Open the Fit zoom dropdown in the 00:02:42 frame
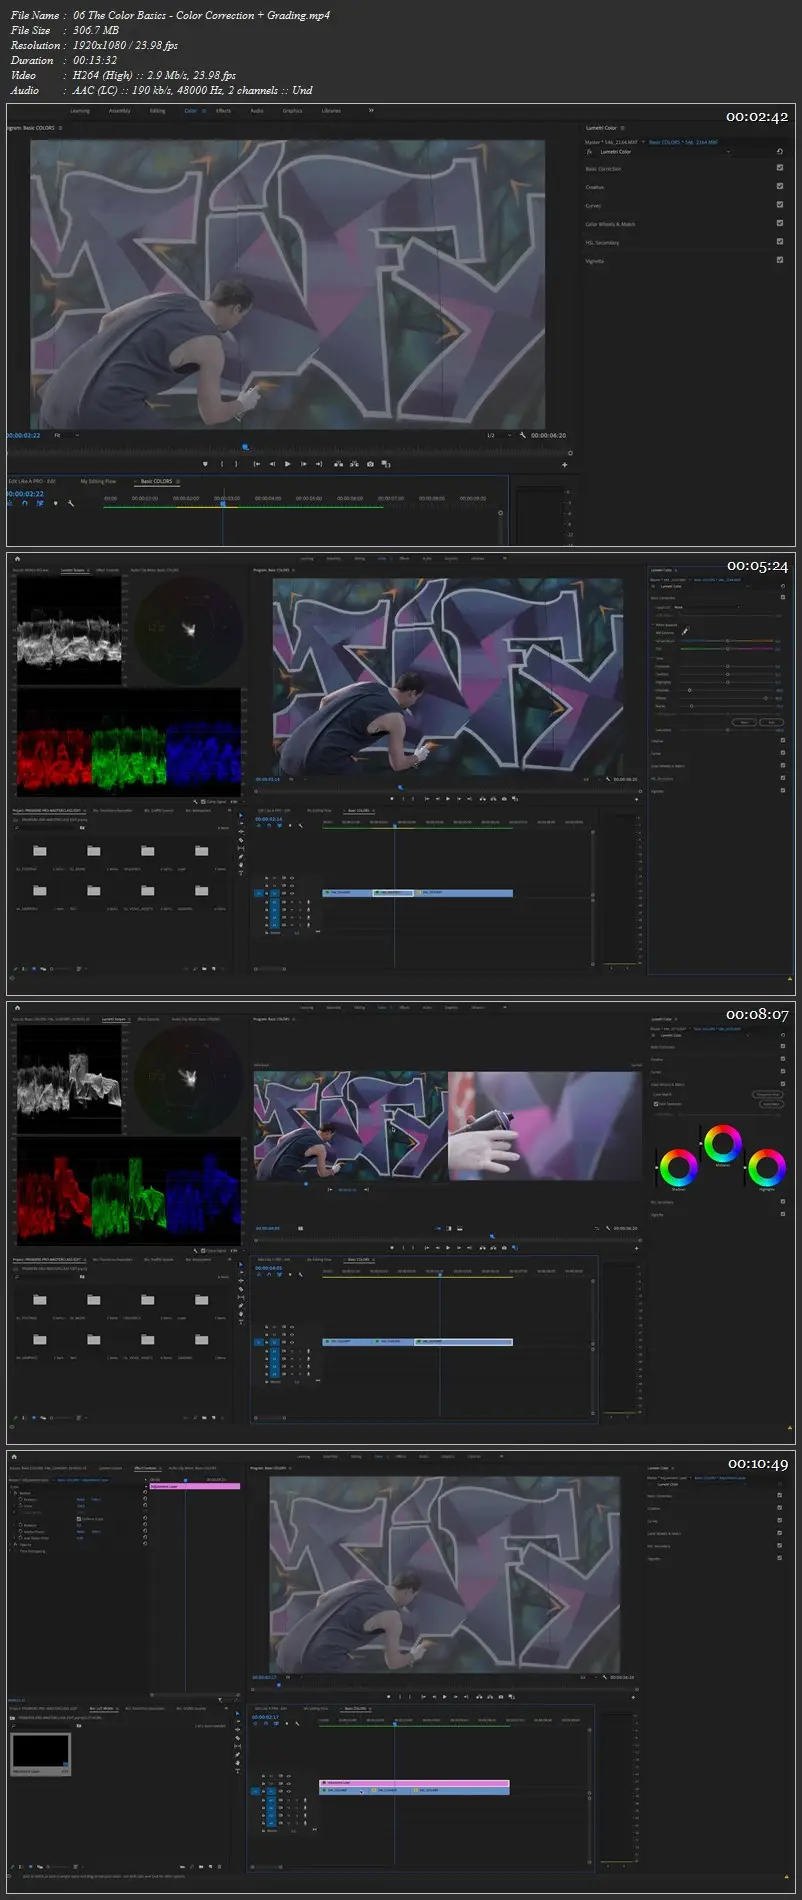 point(65,435)
